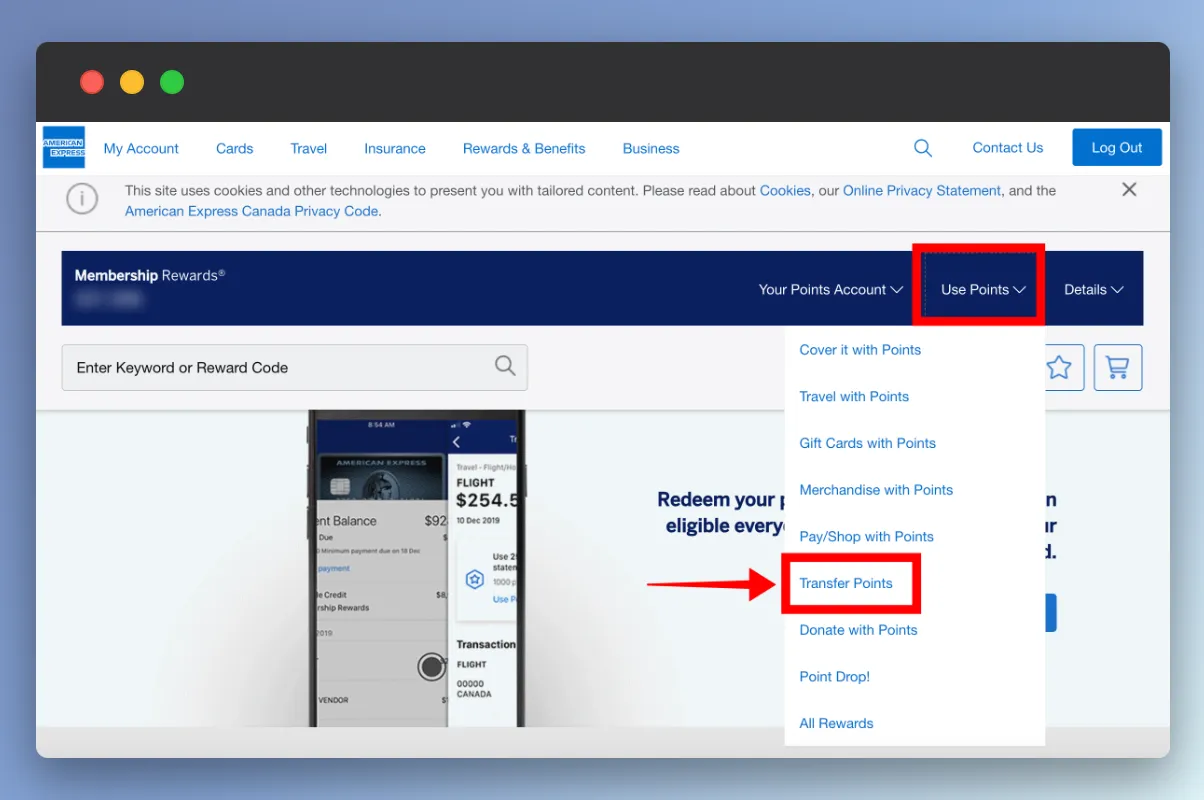Viewport: 1204px width, 800px height.
Task: Select Donate with Points
Action: [858, 630]
